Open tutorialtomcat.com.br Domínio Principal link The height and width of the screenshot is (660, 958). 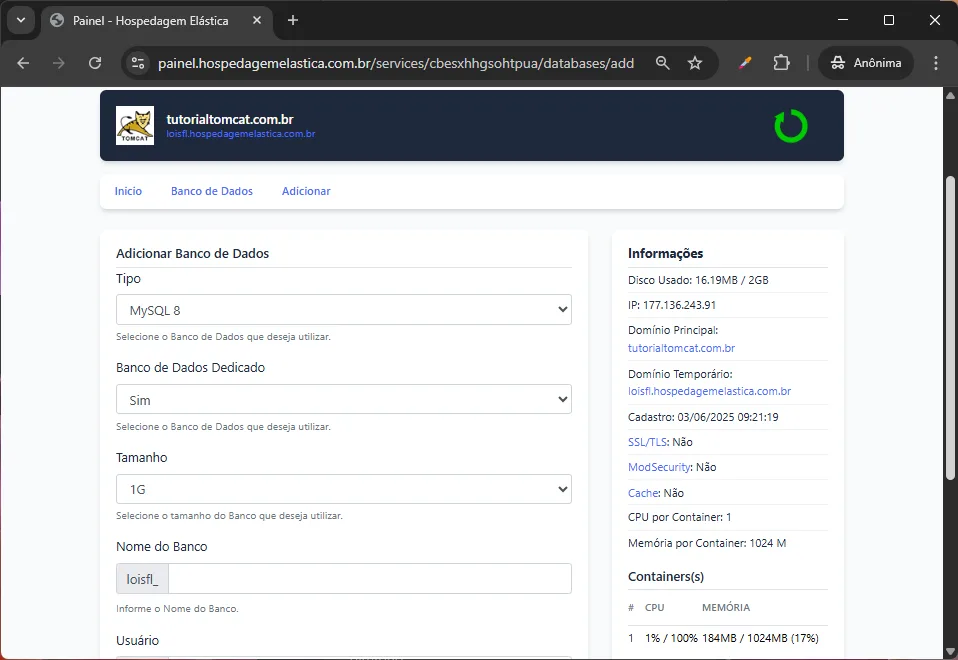pyautogui.click(x=681, y=348)
